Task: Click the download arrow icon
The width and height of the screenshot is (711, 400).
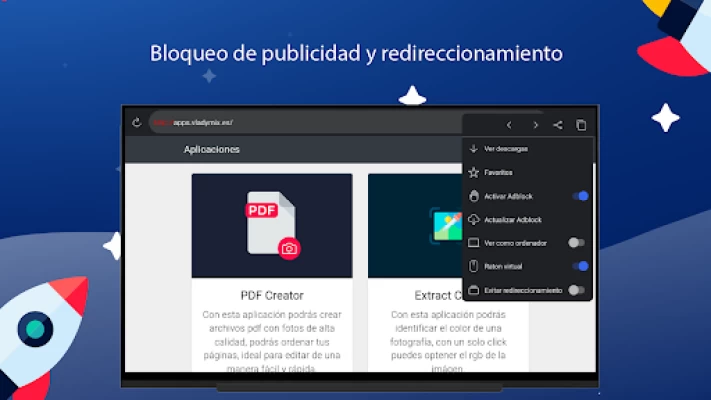Action: pyautogui.click(x=474, y=149)
